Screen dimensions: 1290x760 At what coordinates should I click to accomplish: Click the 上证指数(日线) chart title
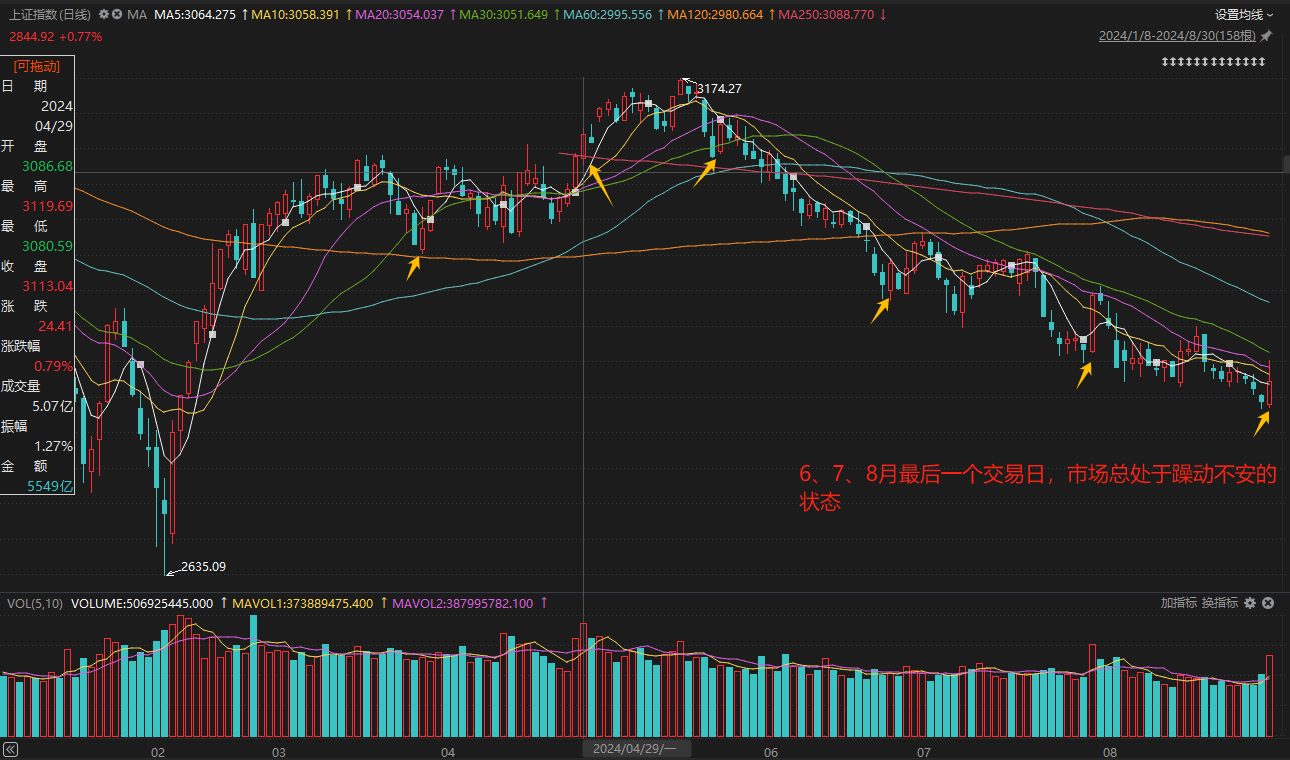50,15
